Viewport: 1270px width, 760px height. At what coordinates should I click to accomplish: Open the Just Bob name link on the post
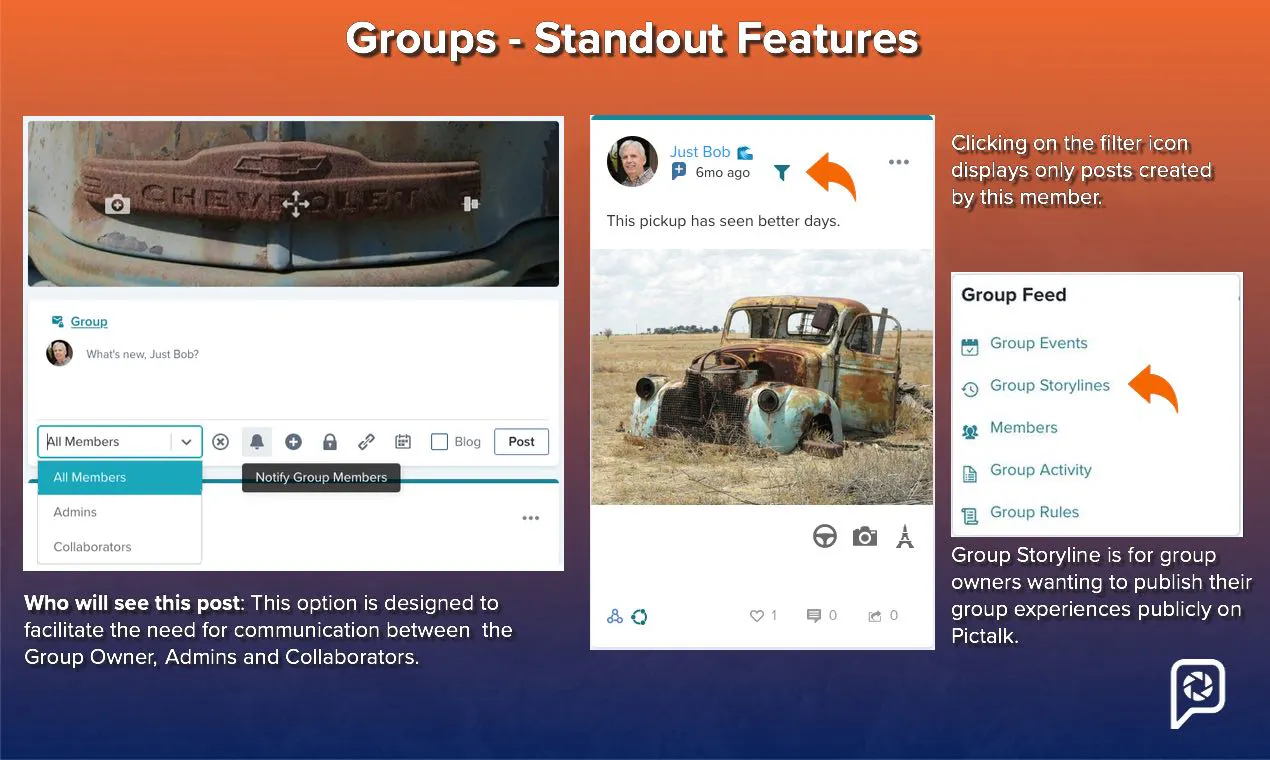click(x=700, y=152)
